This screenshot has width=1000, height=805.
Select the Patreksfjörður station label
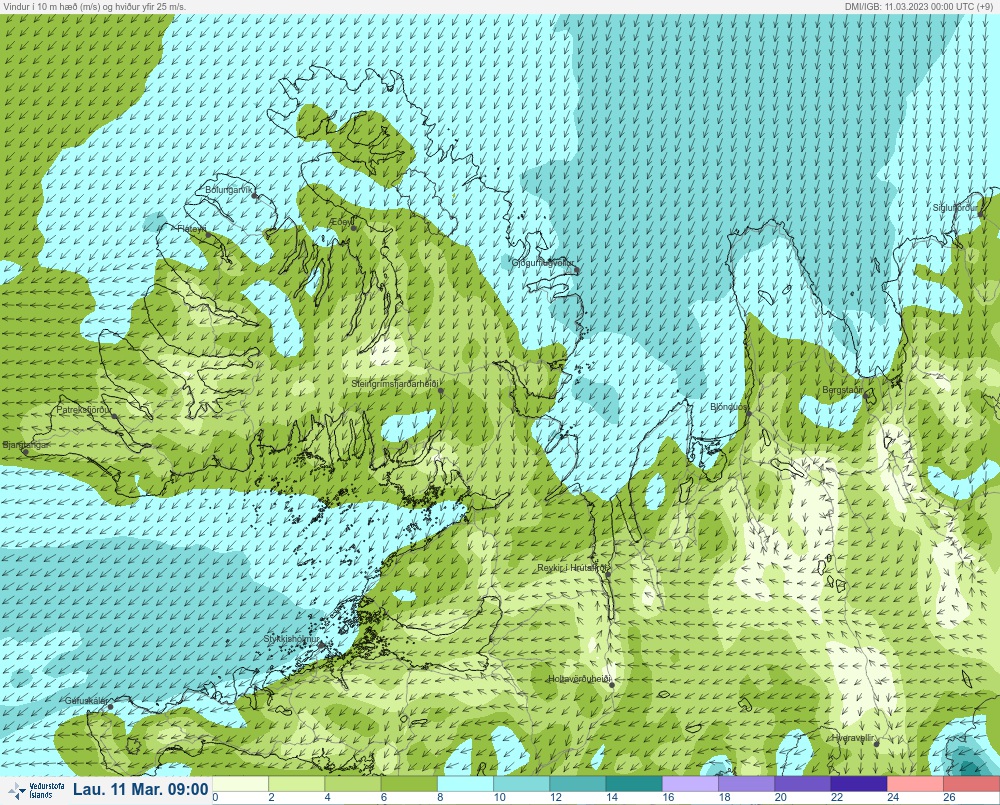click(84, 410)
